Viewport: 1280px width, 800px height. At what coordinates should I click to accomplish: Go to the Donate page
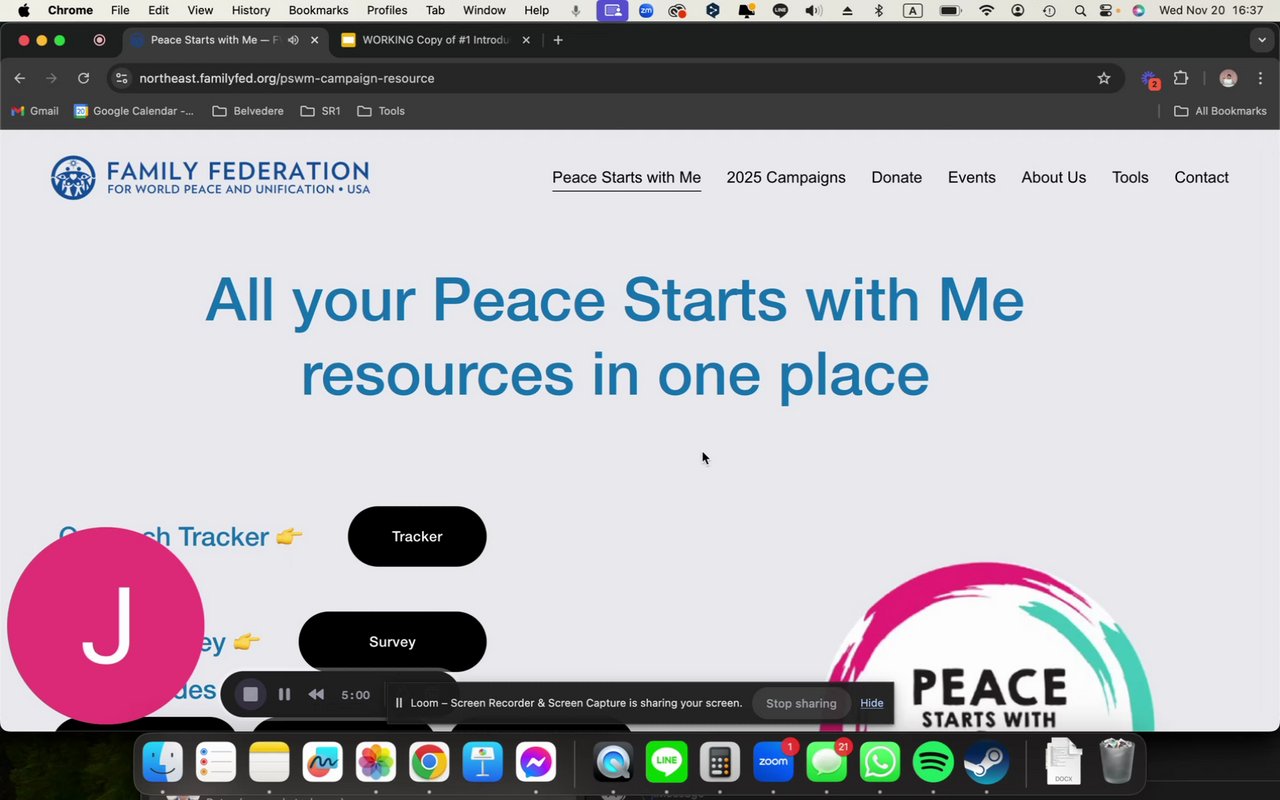897,177
